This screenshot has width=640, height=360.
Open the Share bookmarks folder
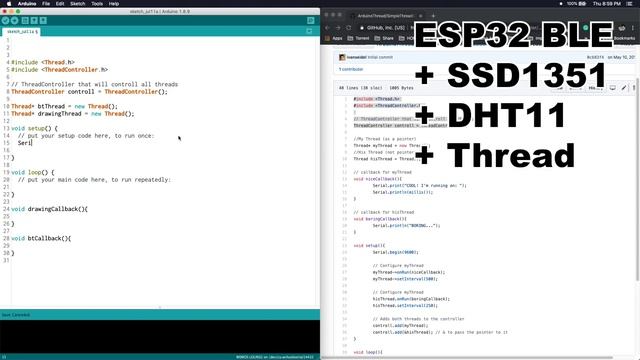[384, 38]
